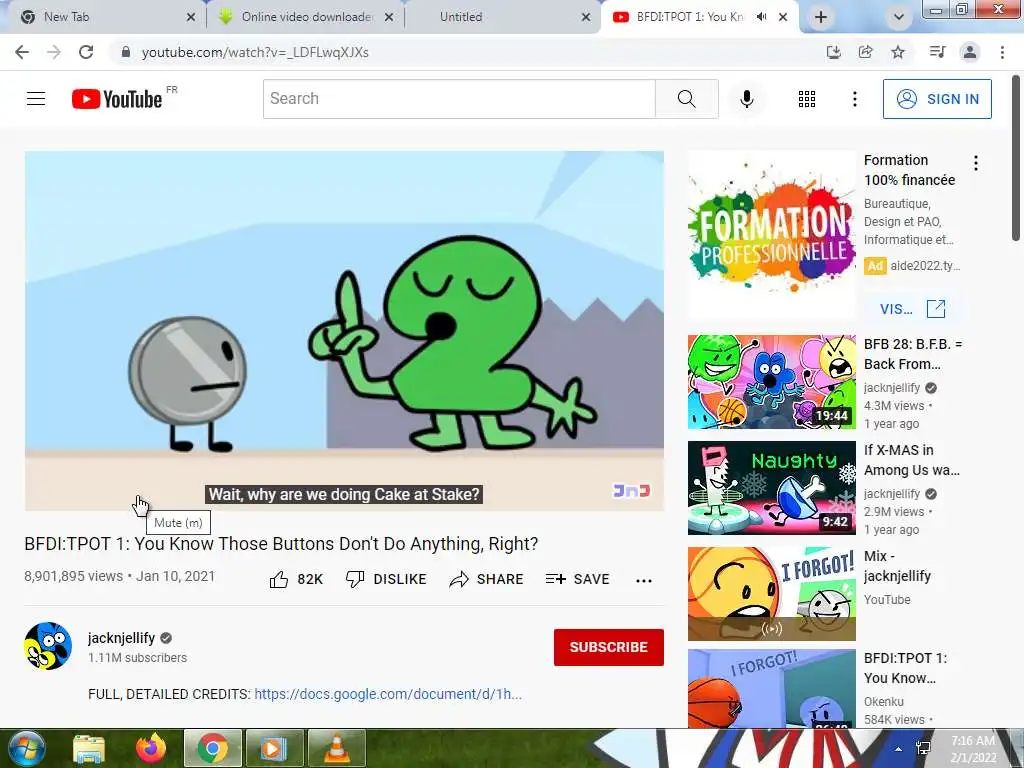1024x768 pixels.
Task: Click the lock icon in address bar
Action: 126,52
